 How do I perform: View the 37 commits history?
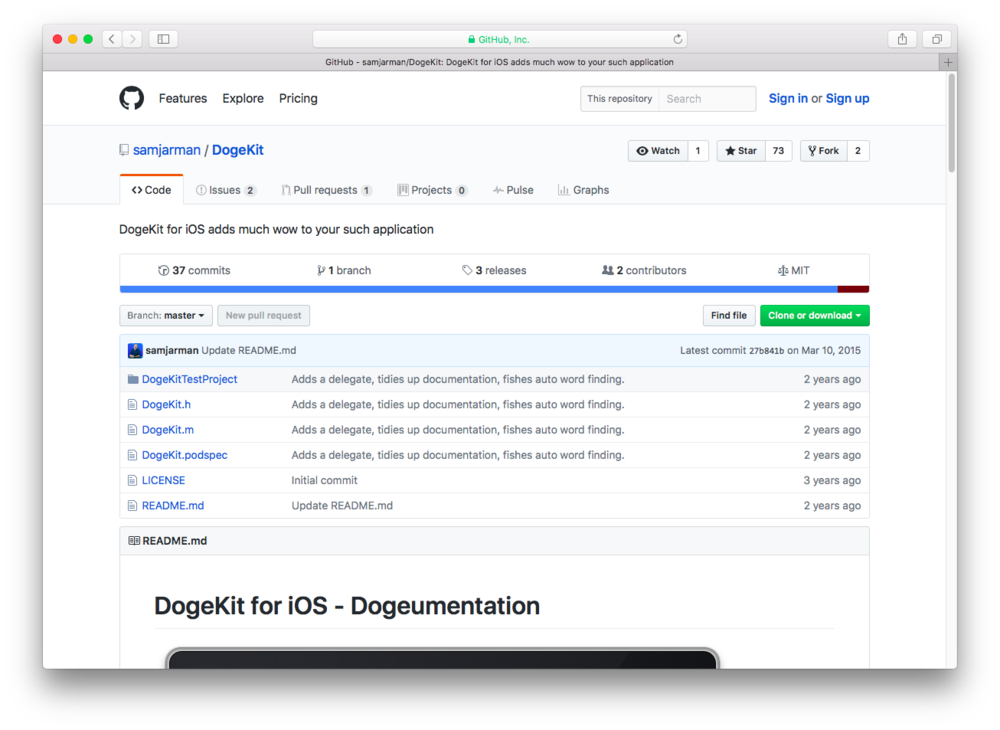[x=194, y=270]
